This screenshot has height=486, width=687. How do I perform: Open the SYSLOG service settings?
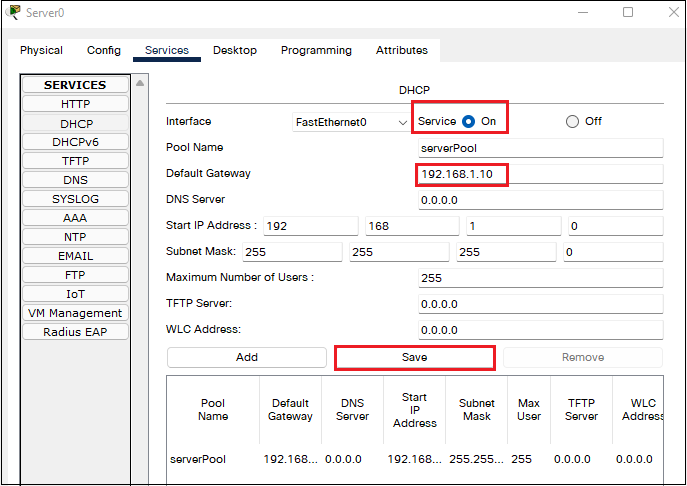pyautogui.click(x=75, y=199)
